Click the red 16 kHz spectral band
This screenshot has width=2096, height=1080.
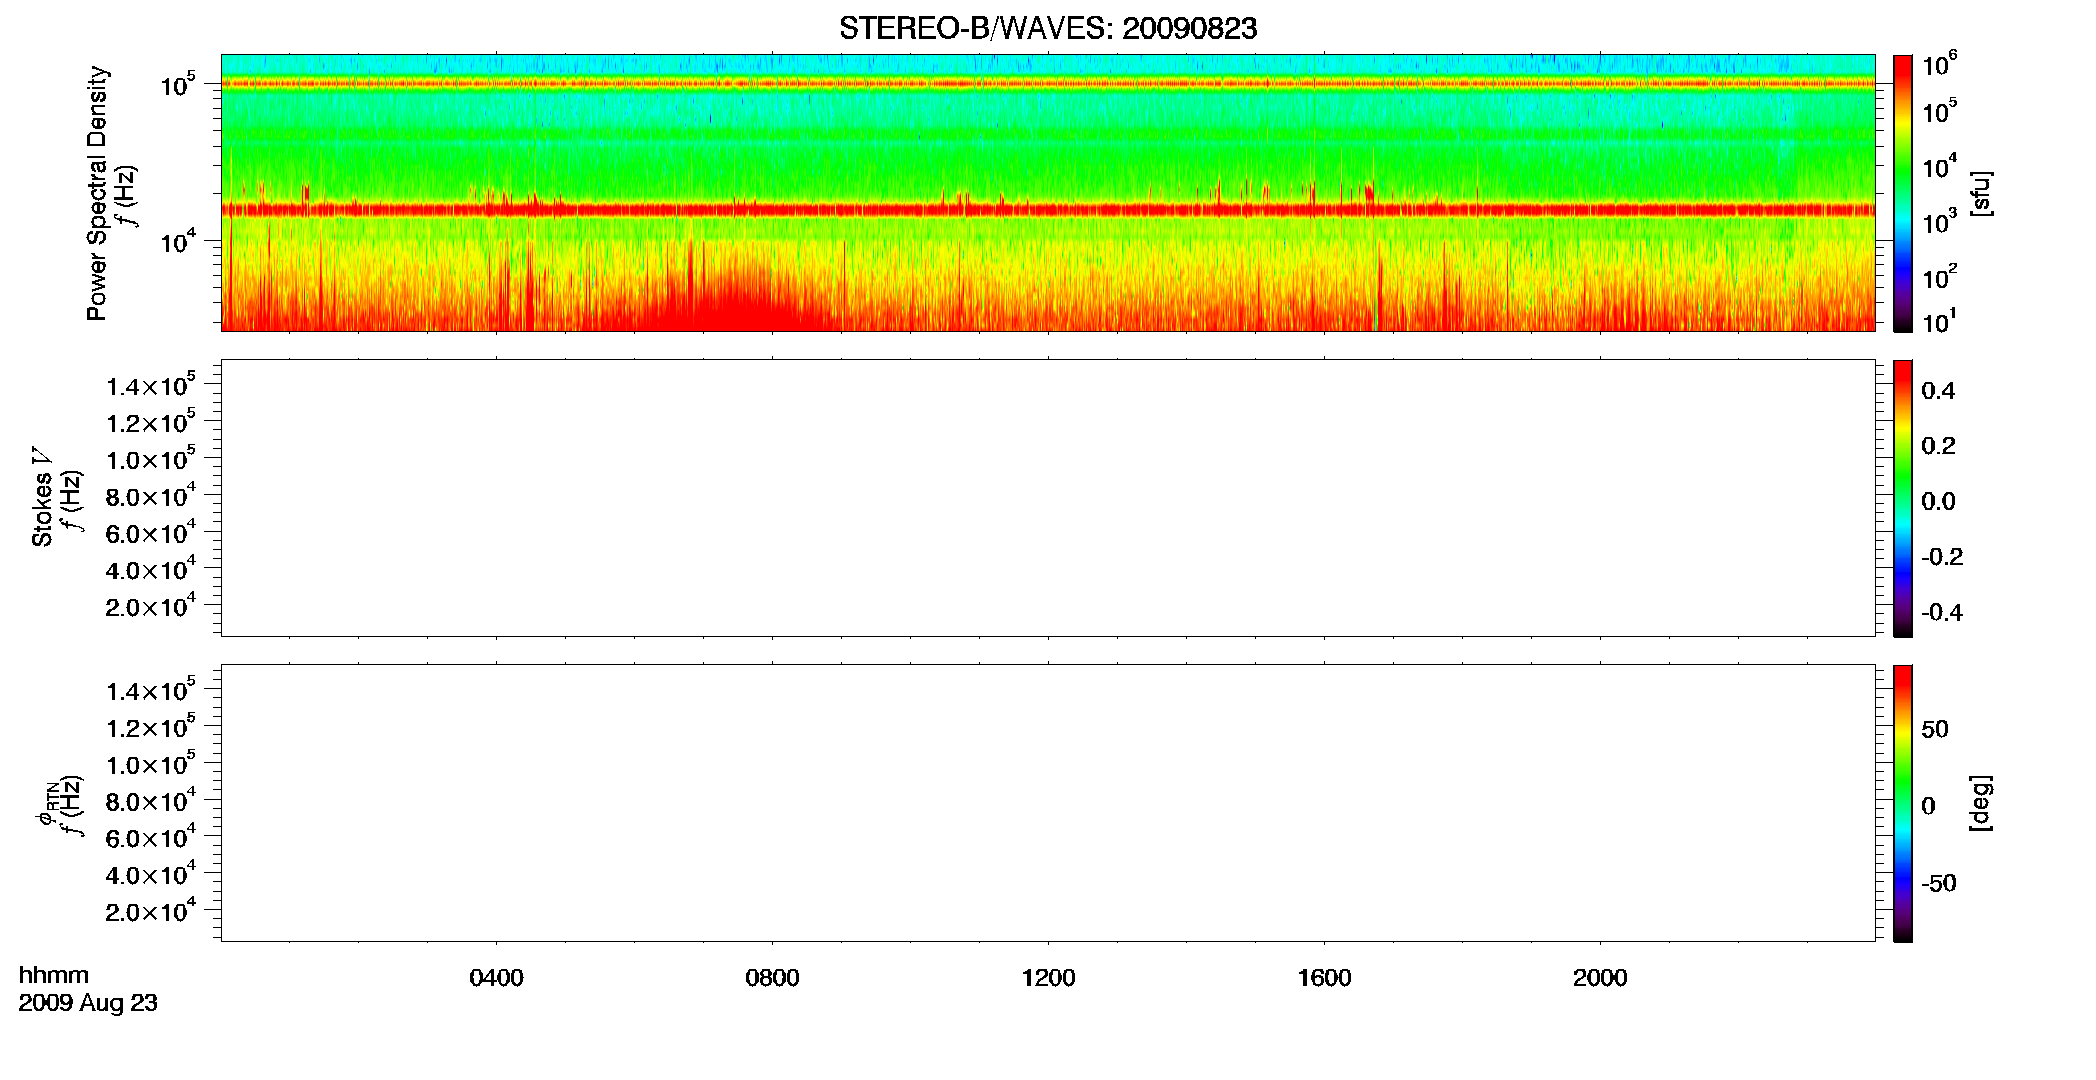coord(1048,210)
